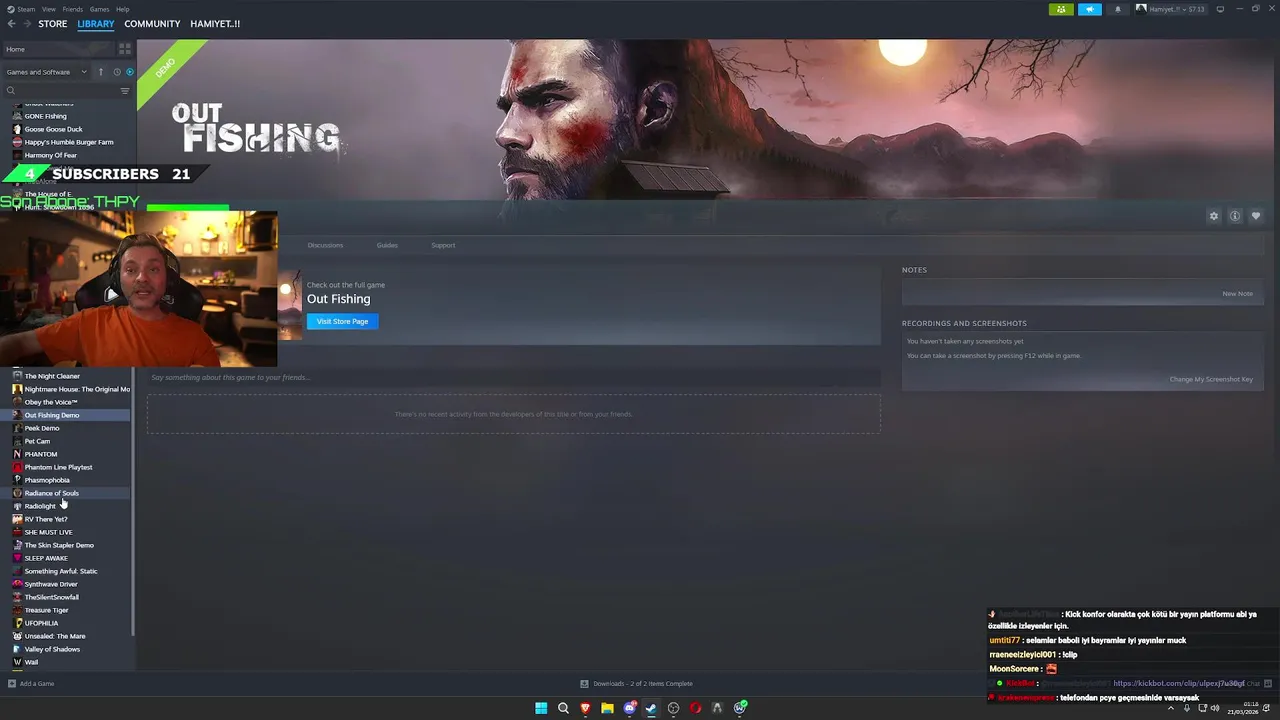The image size is (1280, 720).
Task: Open the advanced filter options icon
Action: [x=125, y=90]
